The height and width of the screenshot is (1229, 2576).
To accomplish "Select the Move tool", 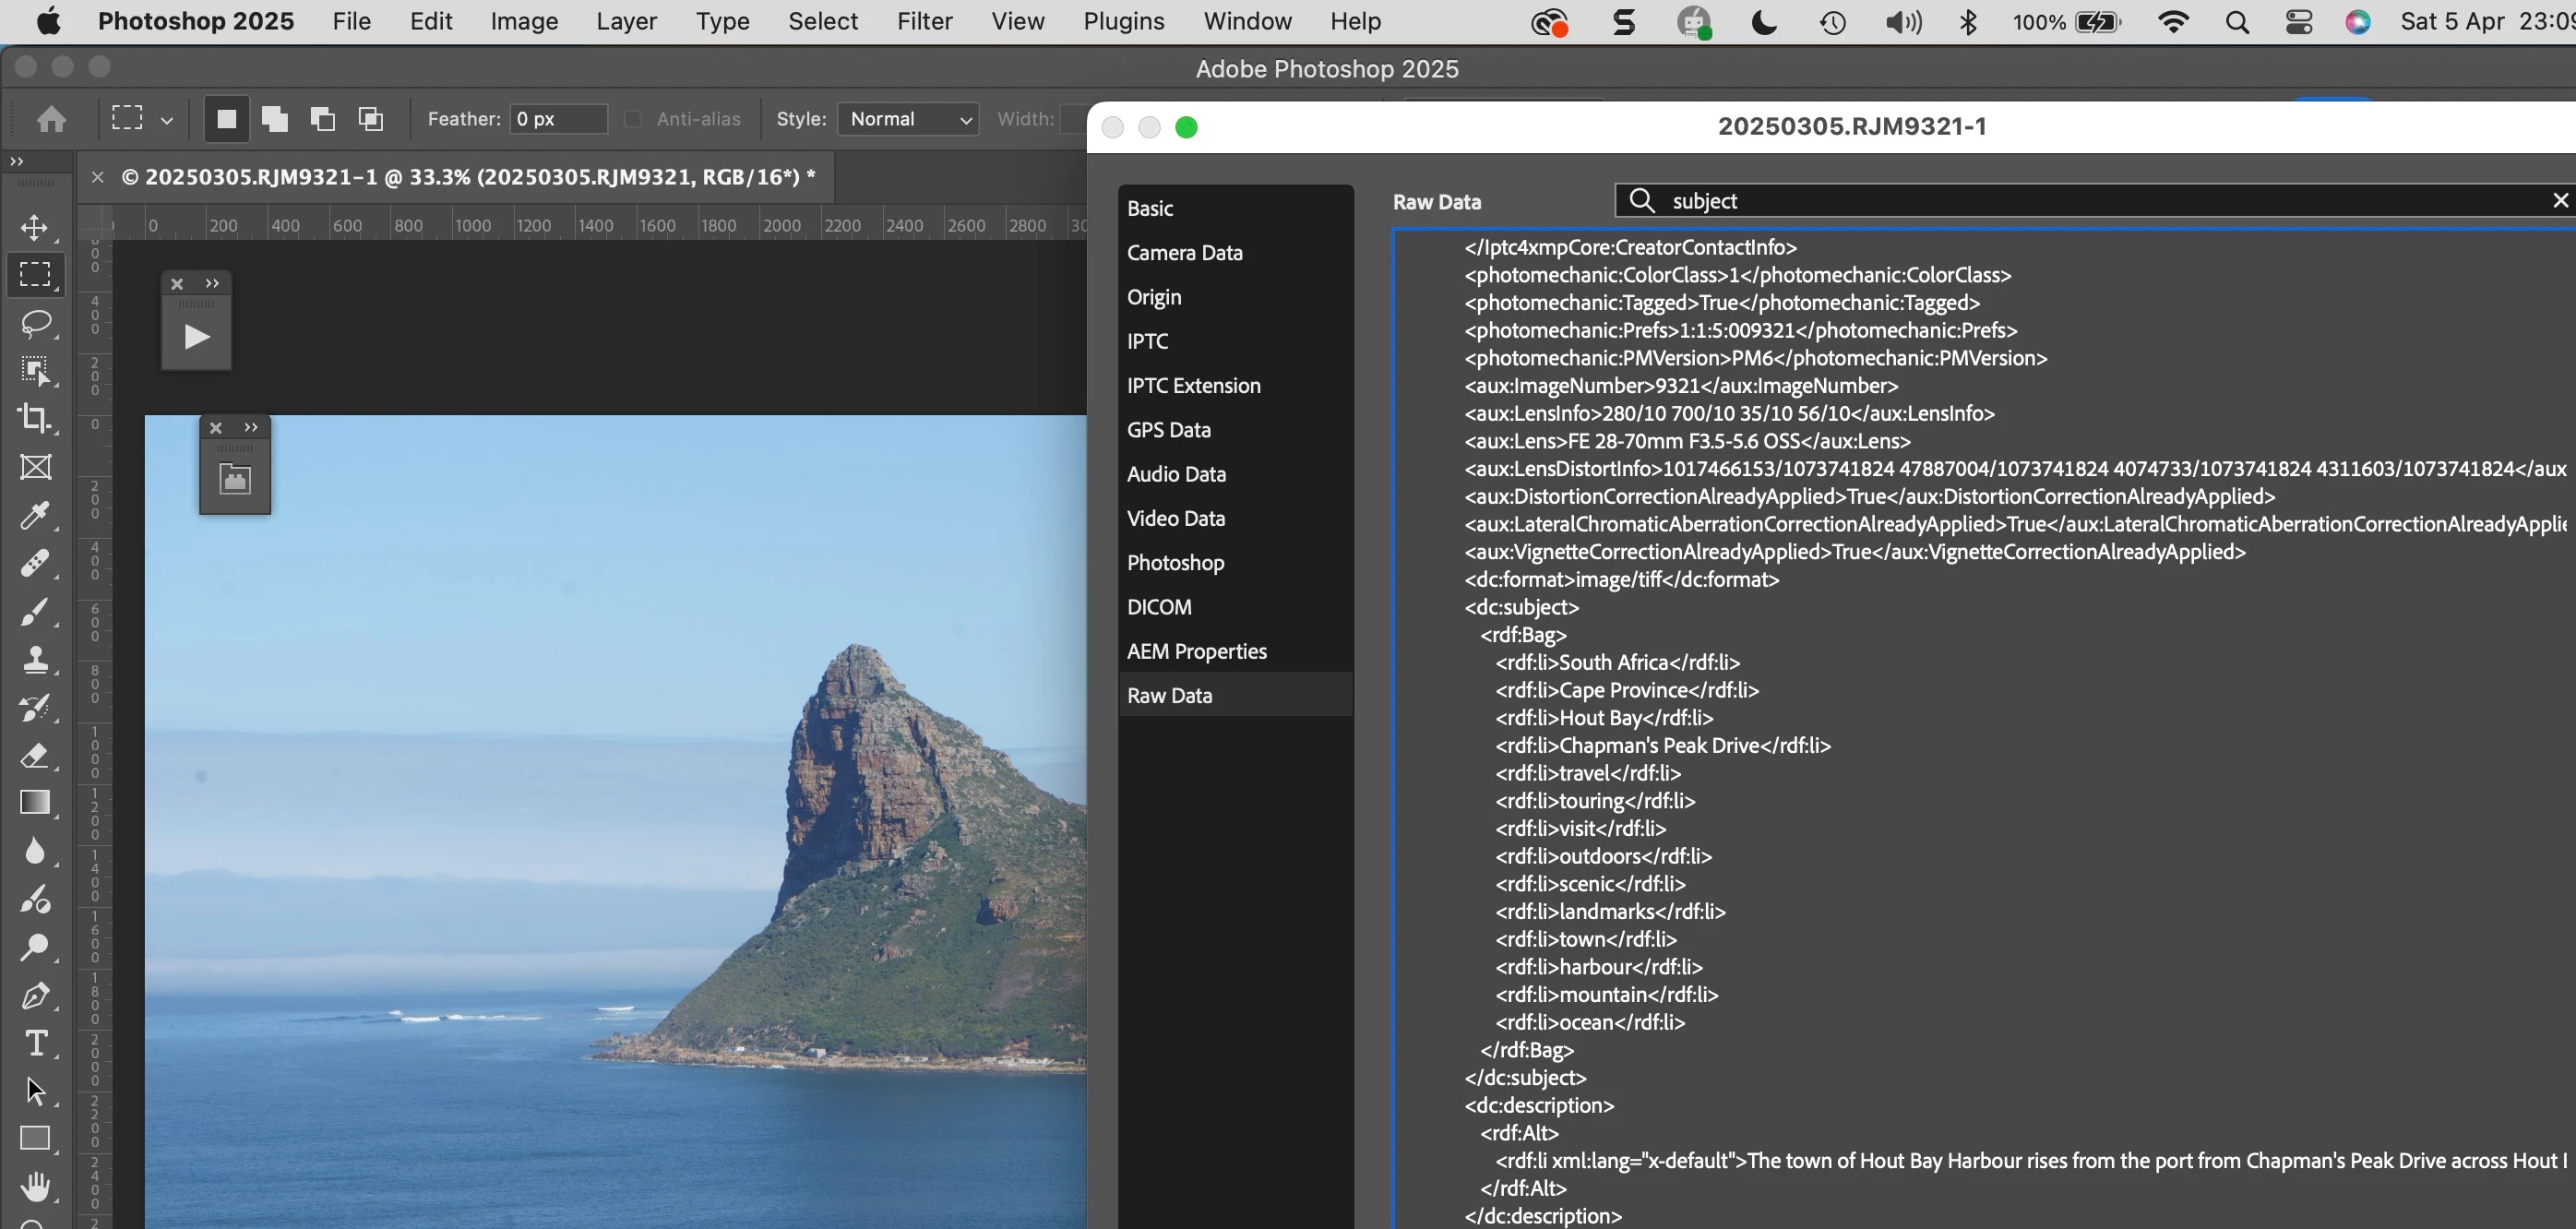I will point(35,227).
